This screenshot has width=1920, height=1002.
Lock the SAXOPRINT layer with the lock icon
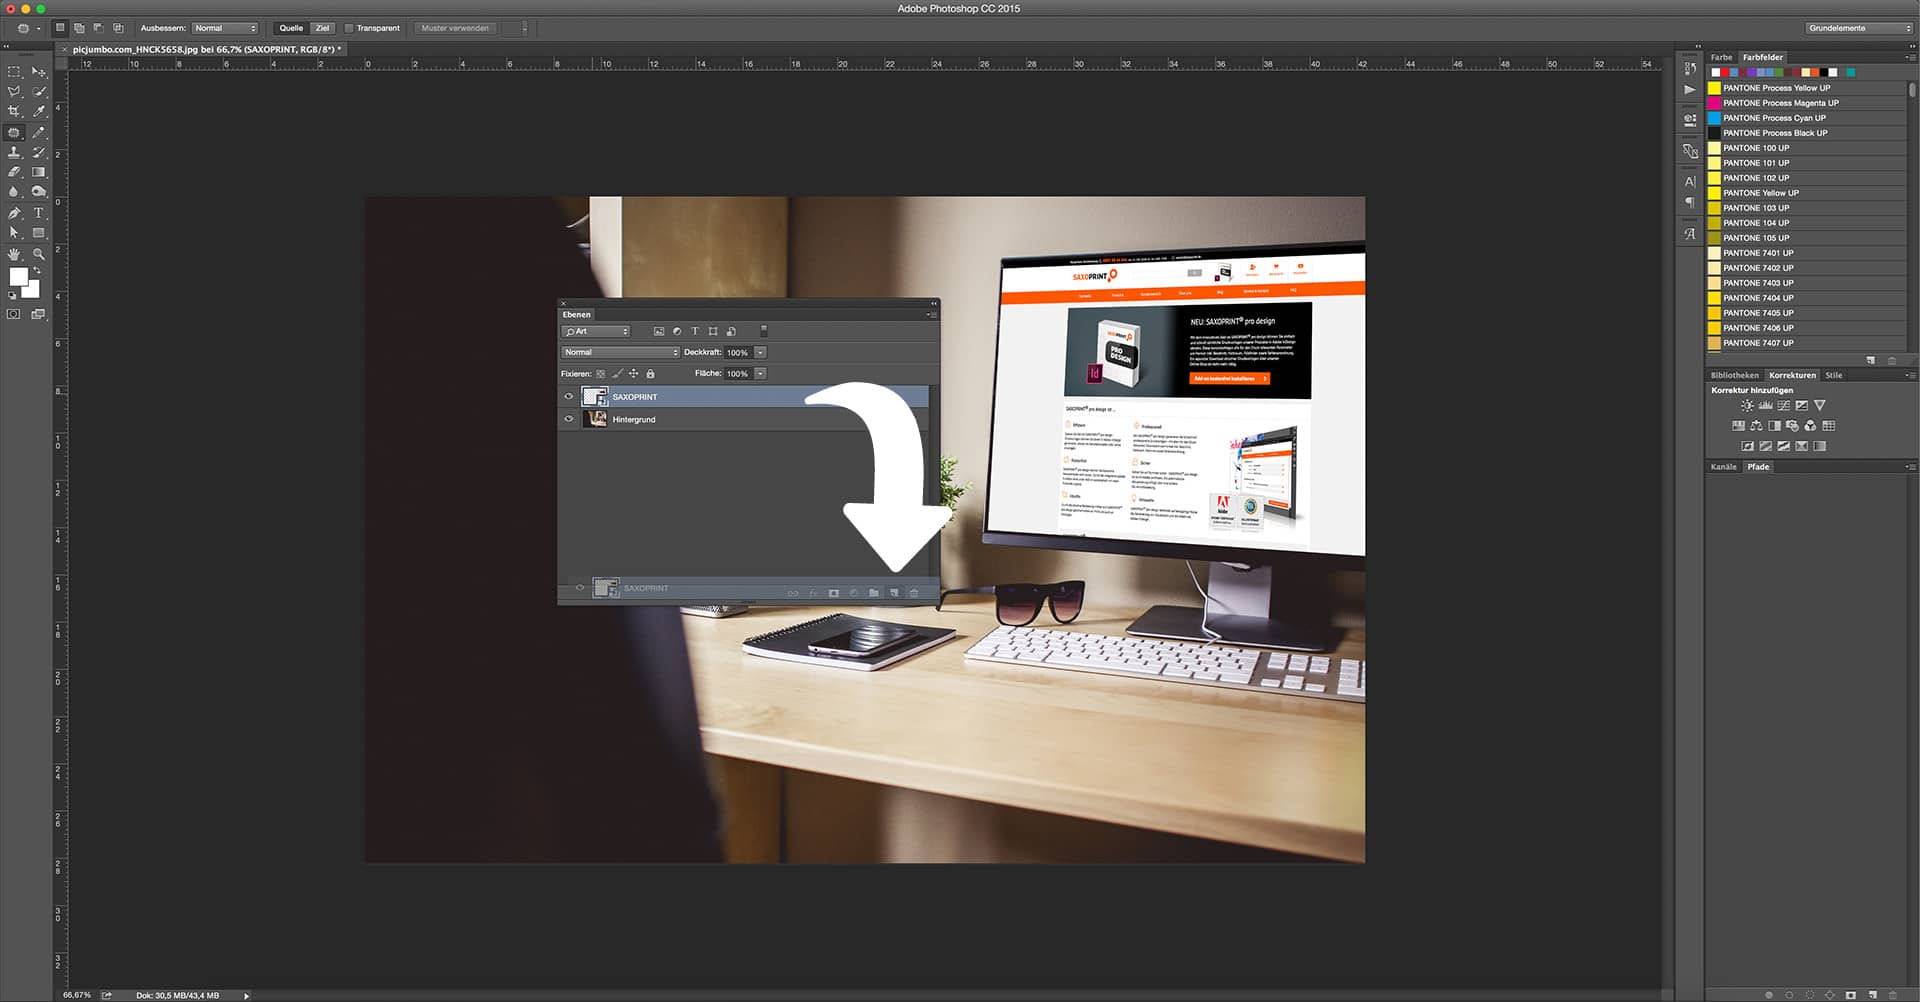tap(650, 373)
